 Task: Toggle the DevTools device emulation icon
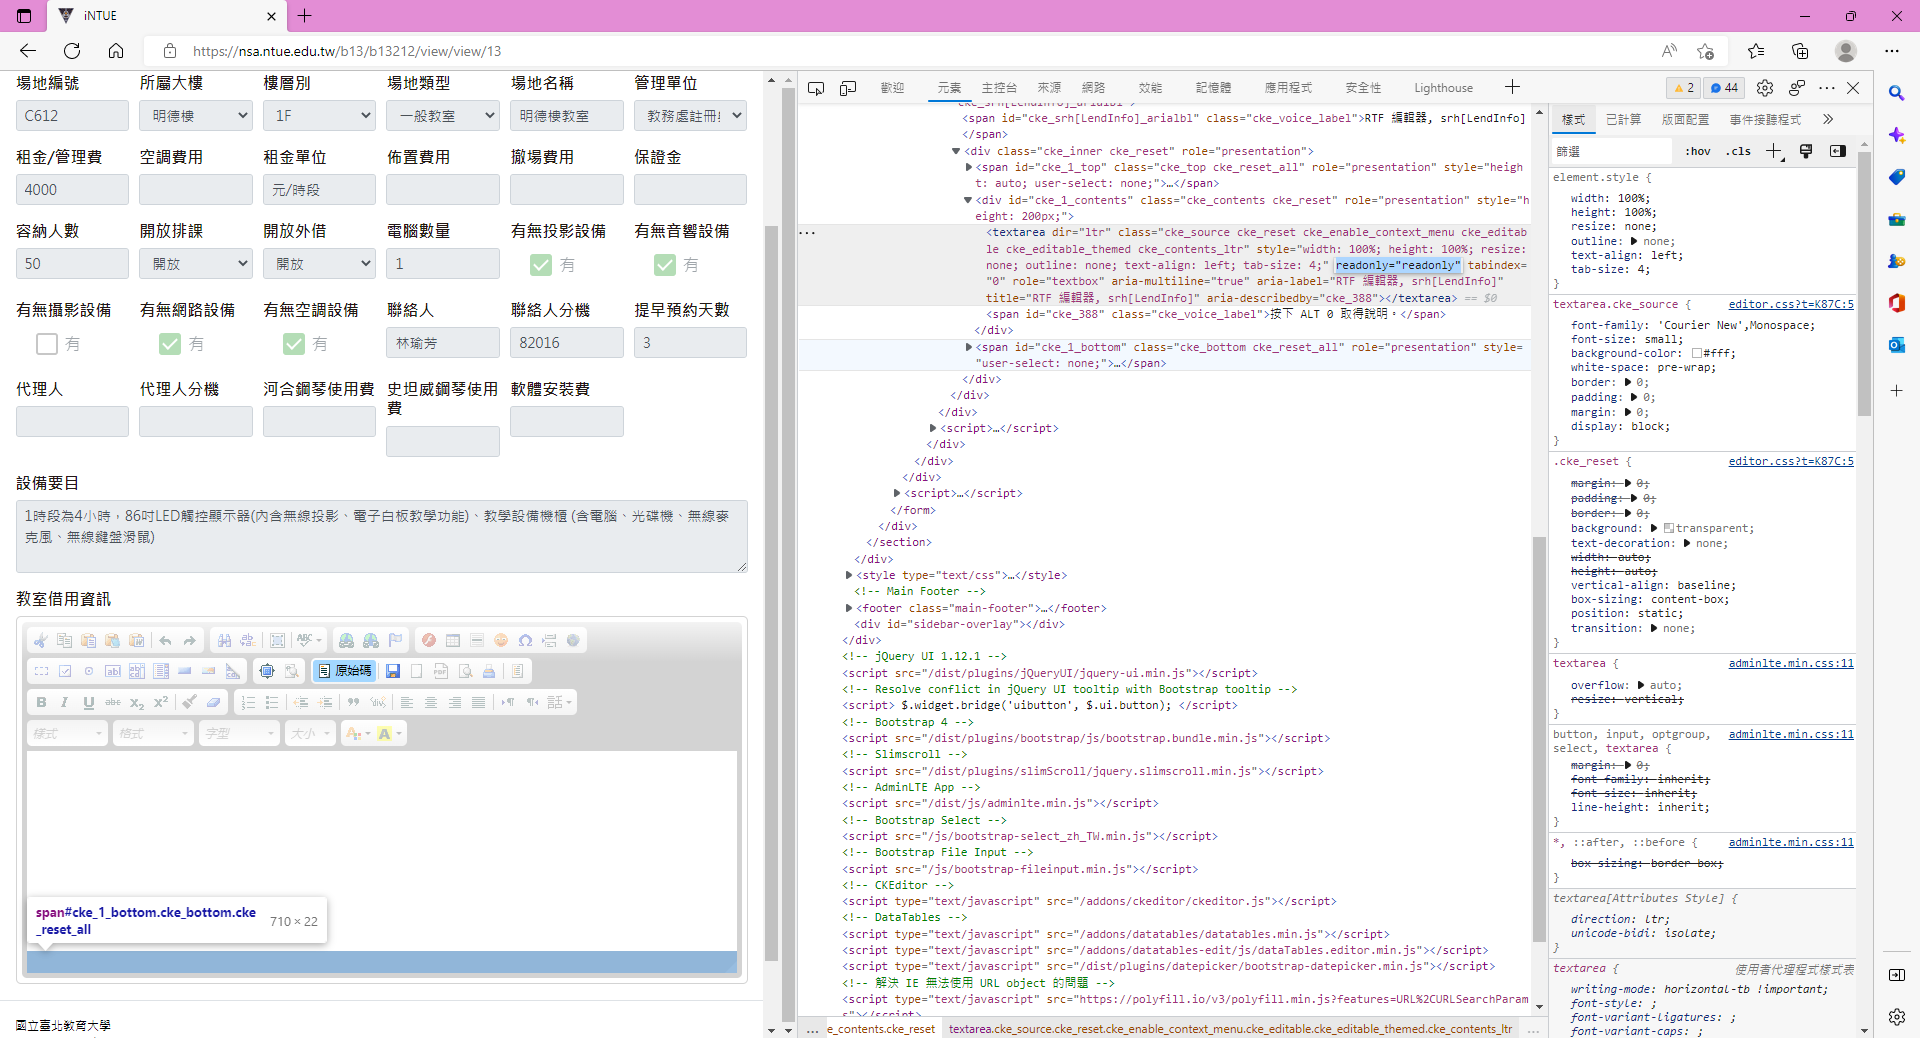[848, 88]
